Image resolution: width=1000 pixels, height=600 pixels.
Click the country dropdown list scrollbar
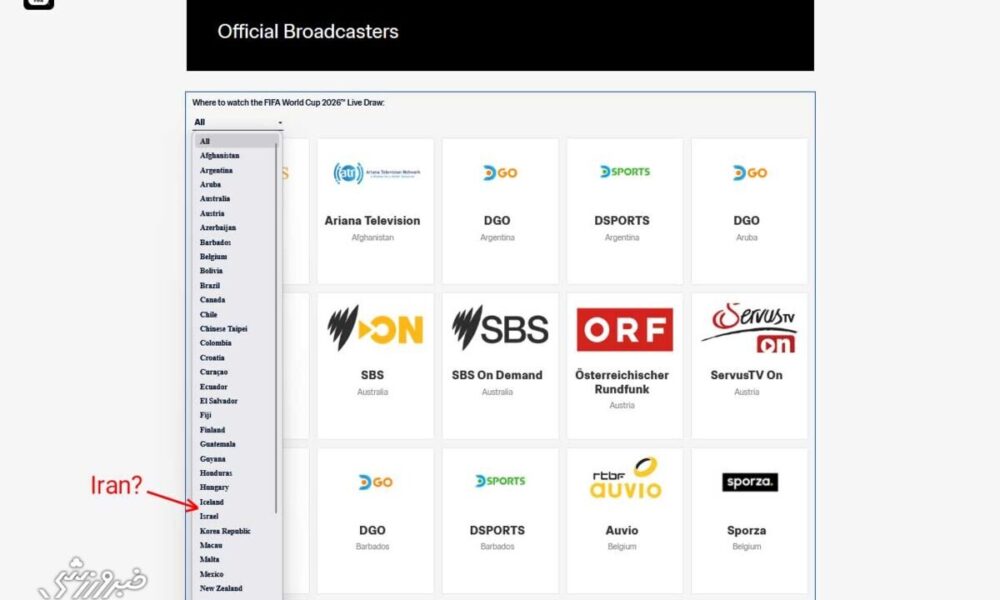[277, 330]
